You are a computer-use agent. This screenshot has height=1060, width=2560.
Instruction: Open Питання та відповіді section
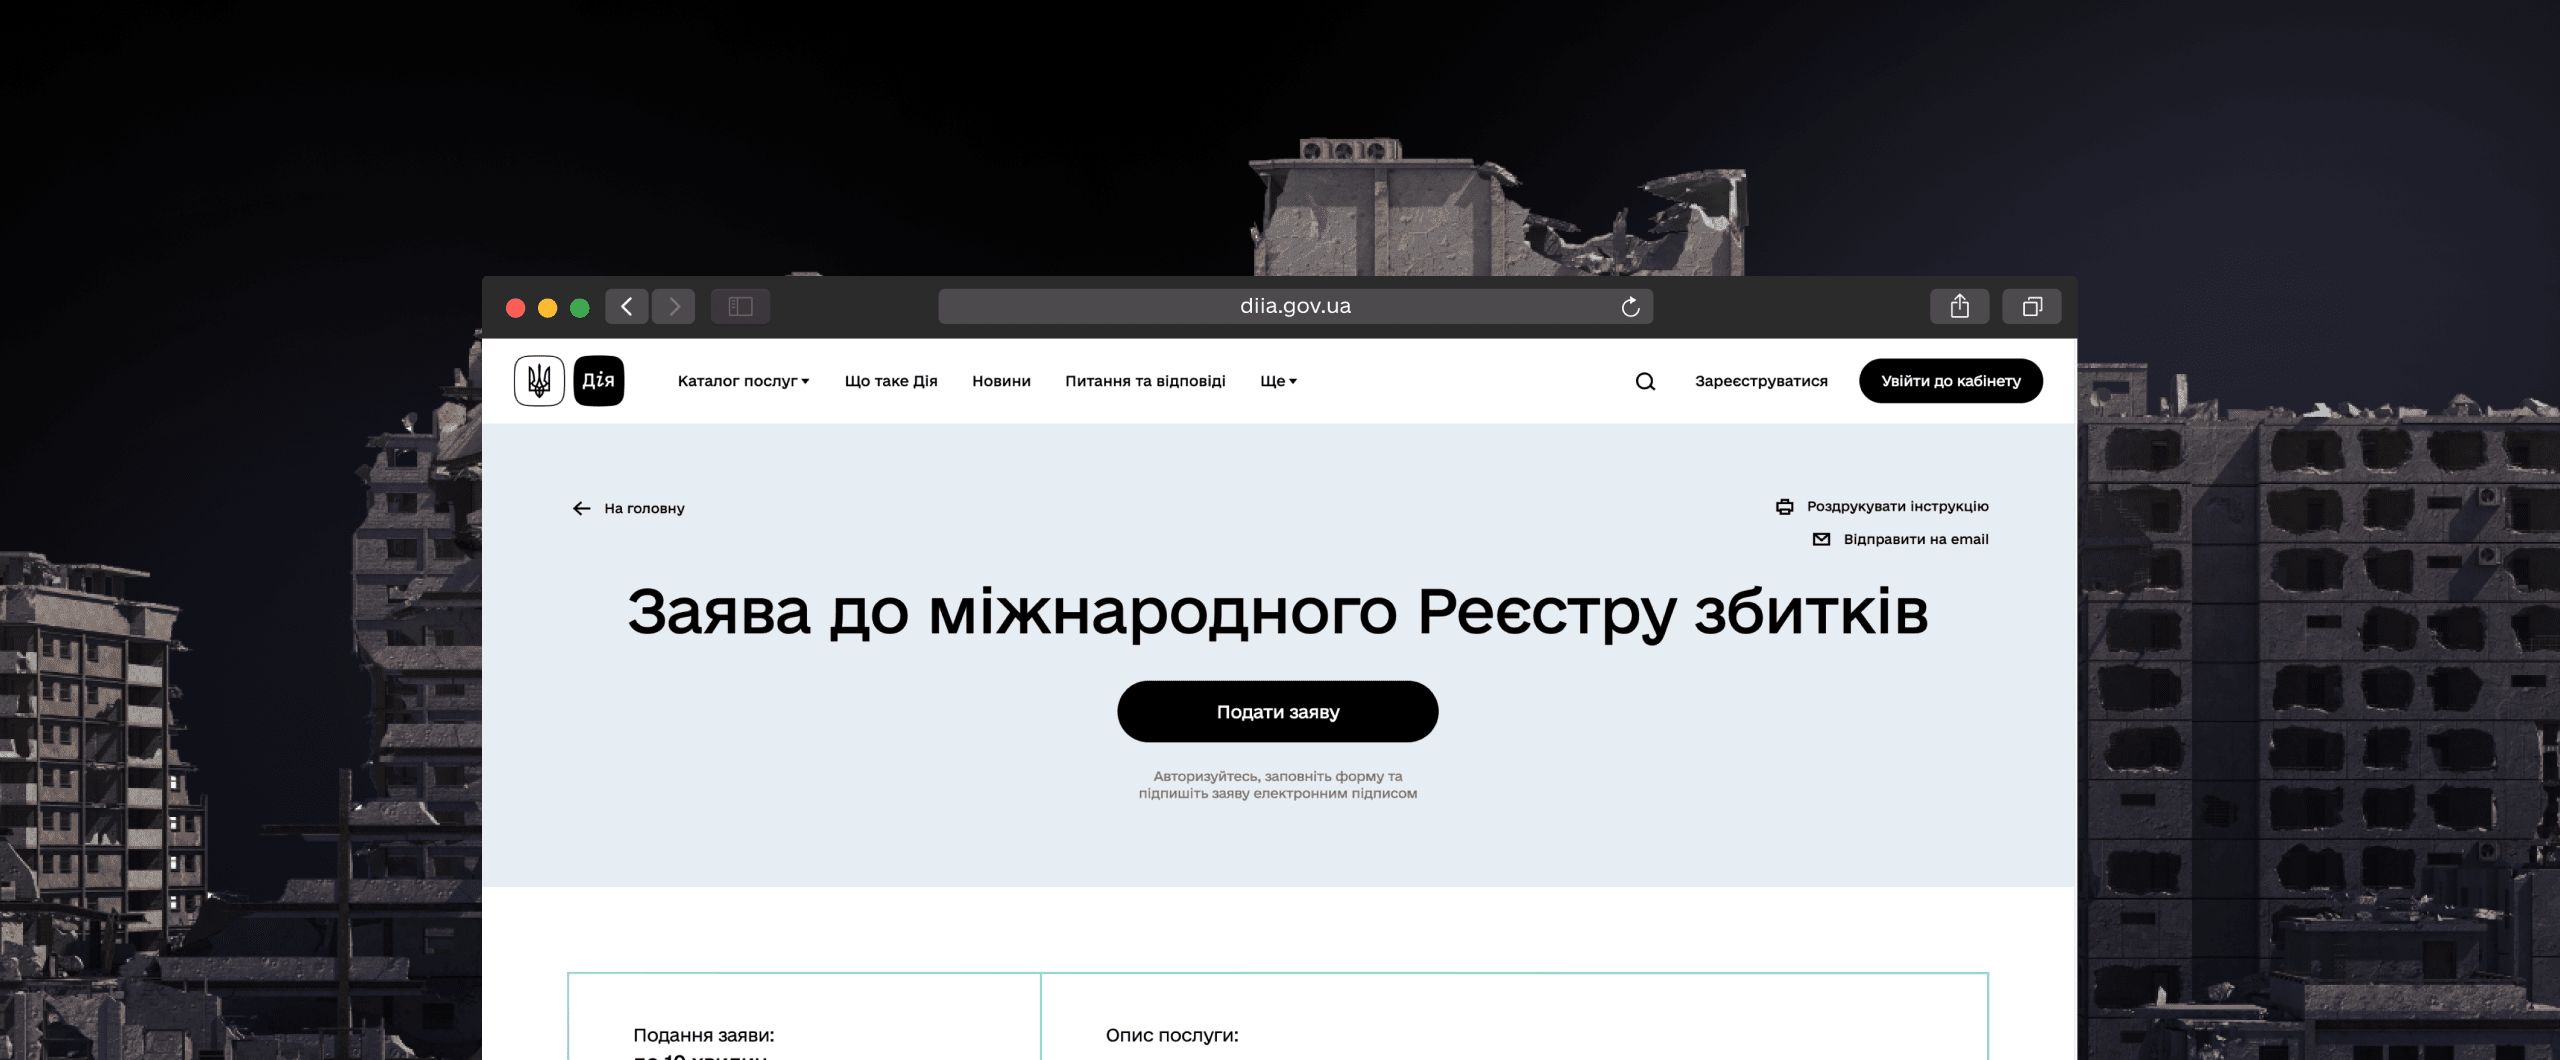[x=1145, y=381]
